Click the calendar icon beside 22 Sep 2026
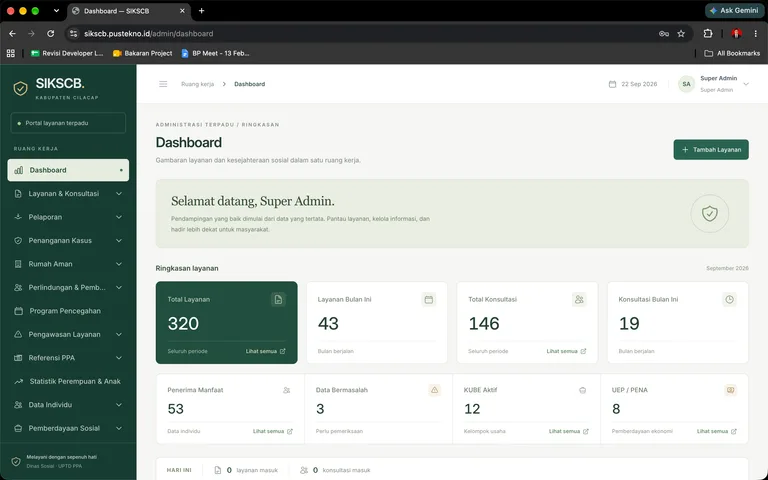This screenshot has height=480, width=768. [x=612, y=84]
